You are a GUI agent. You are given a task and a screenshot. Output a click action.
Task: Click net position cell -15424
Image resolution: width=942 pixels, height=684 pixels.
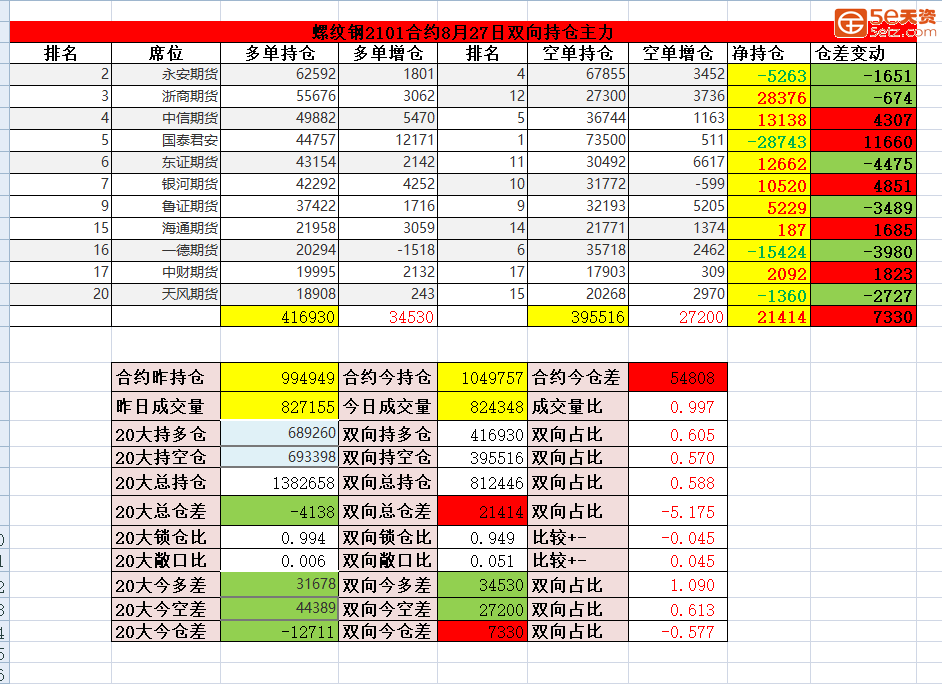coord(769,251)
